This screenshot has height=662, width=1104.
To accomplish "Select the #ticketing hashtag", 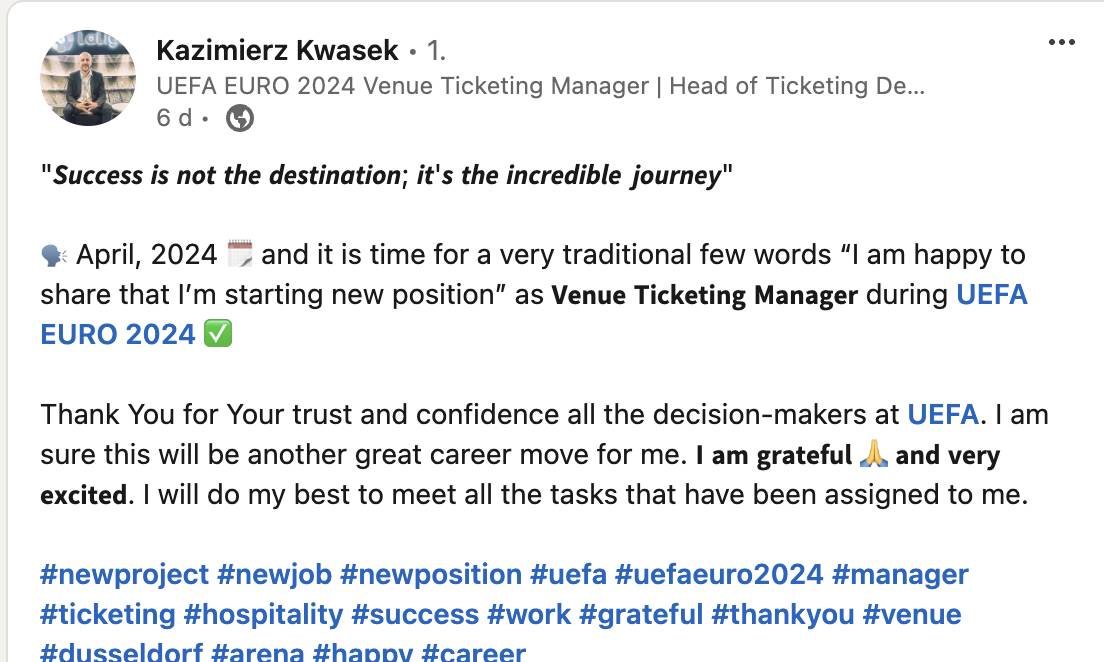I will click(108, 614).
